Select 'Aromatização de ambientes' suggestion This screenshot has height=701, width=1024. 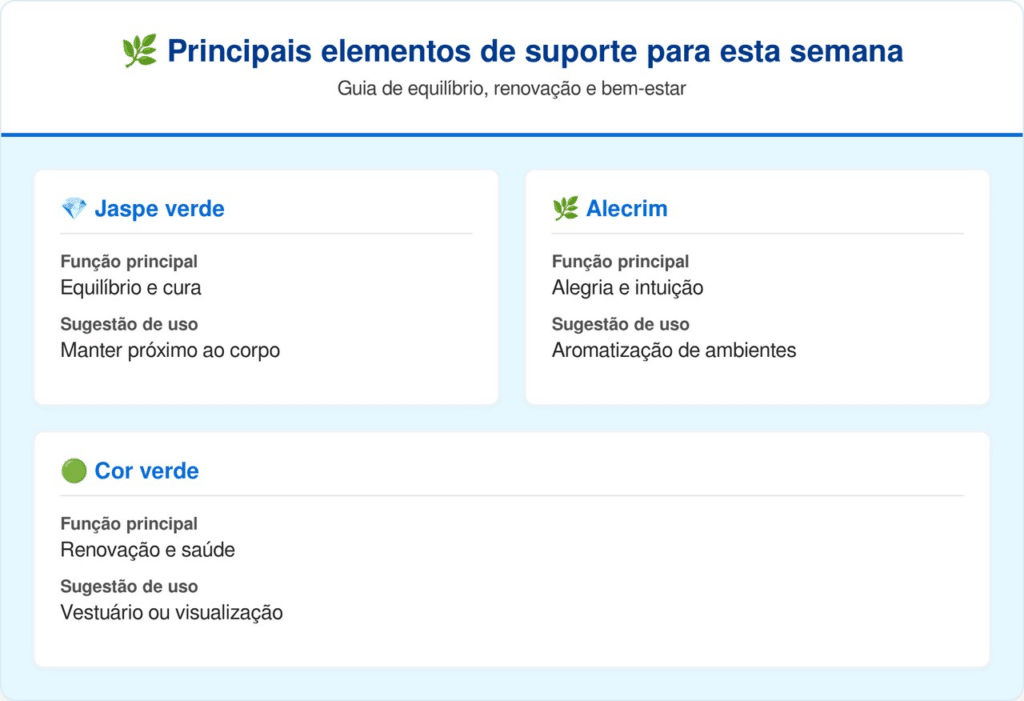click(674, 351)
